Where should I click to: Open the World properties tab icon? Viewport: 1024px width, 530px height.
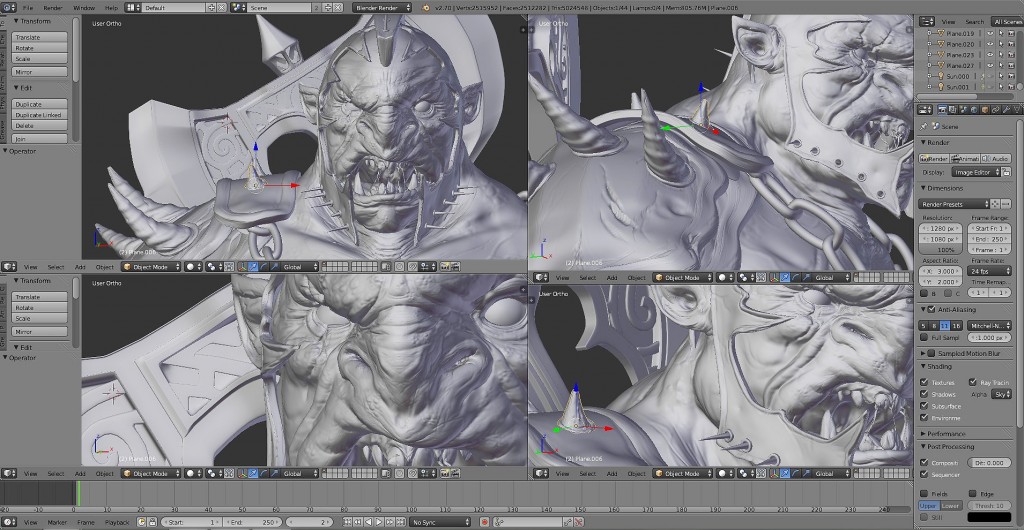975,110
